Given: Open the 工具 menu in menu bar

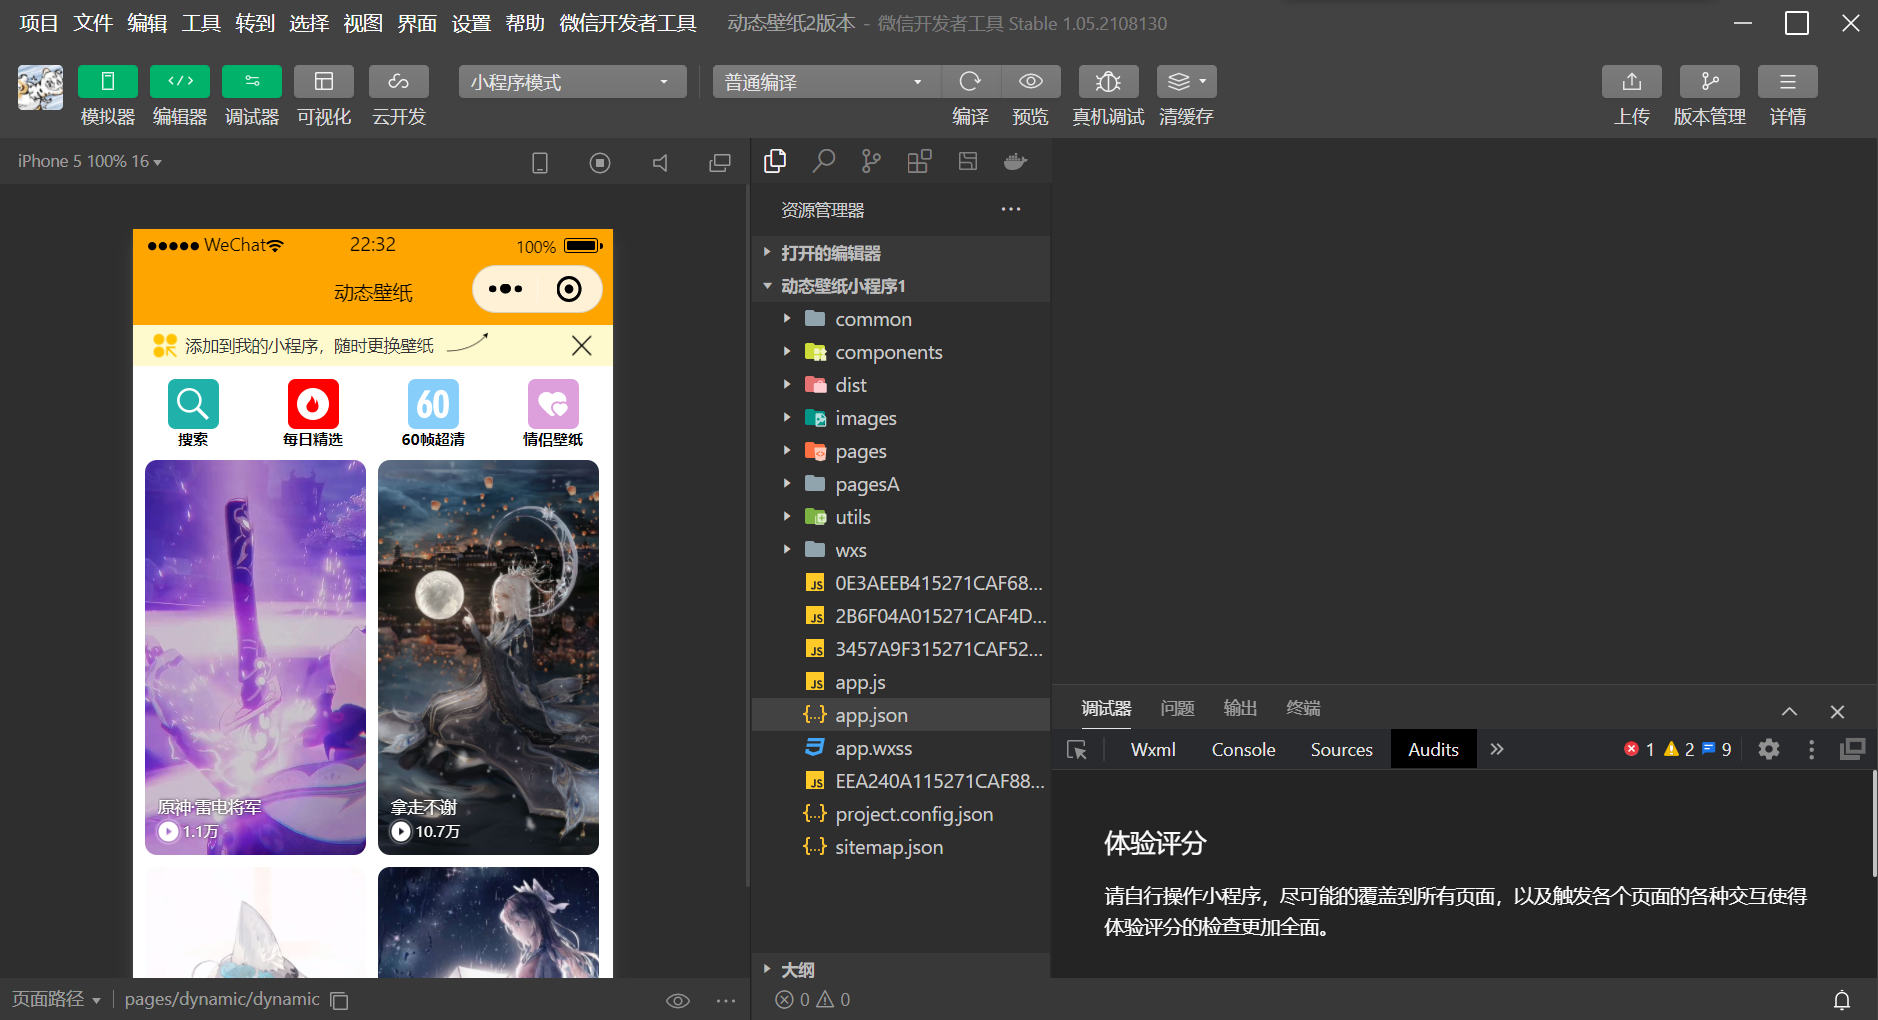Looking at the screenshot, I should coord(201,23).
